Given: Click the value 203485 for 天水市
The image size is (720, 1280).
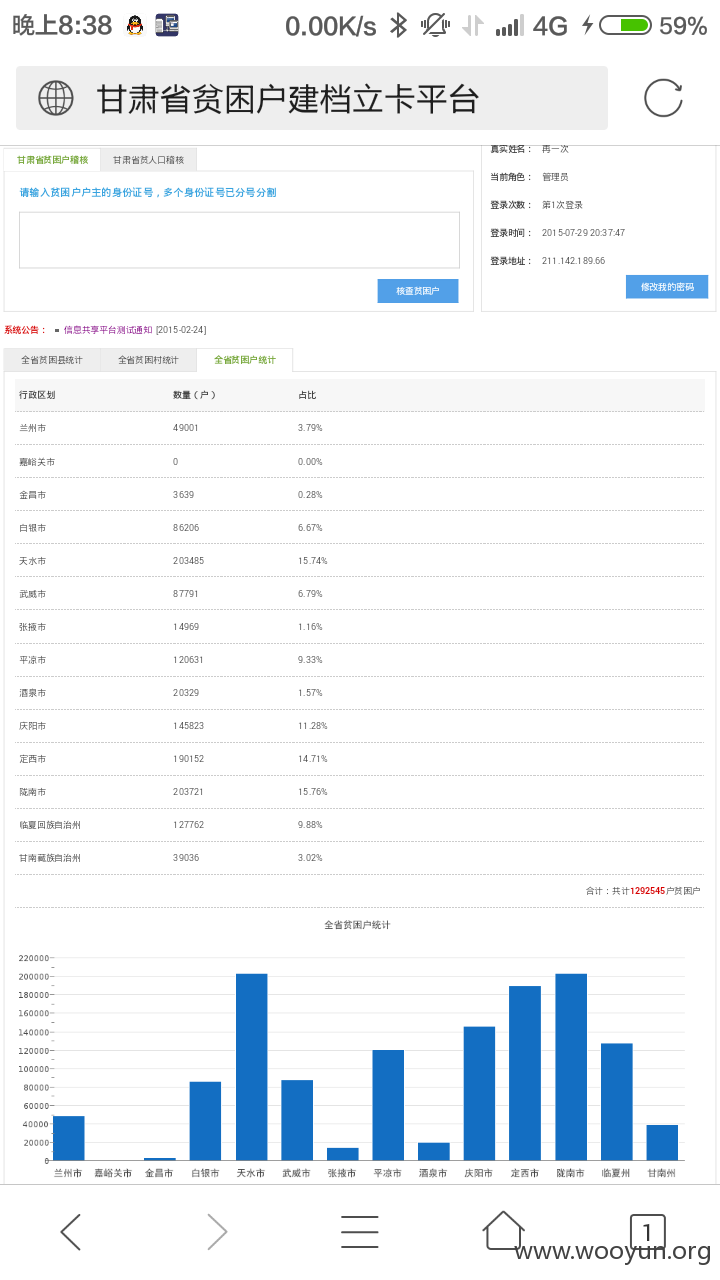Looking at the screenshot, I should tap(188, 561).
